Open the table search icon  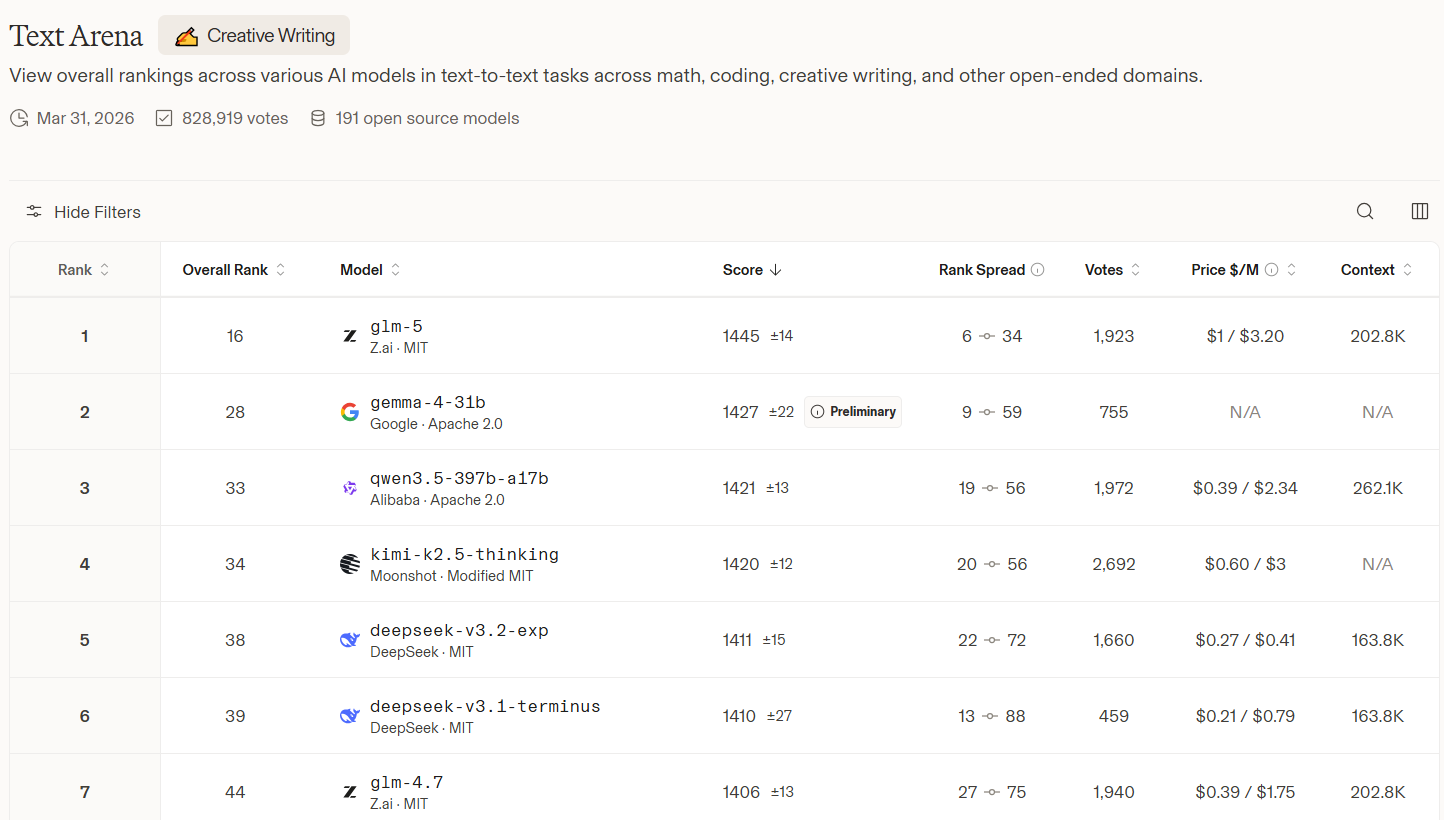[x=1365, y=211]
